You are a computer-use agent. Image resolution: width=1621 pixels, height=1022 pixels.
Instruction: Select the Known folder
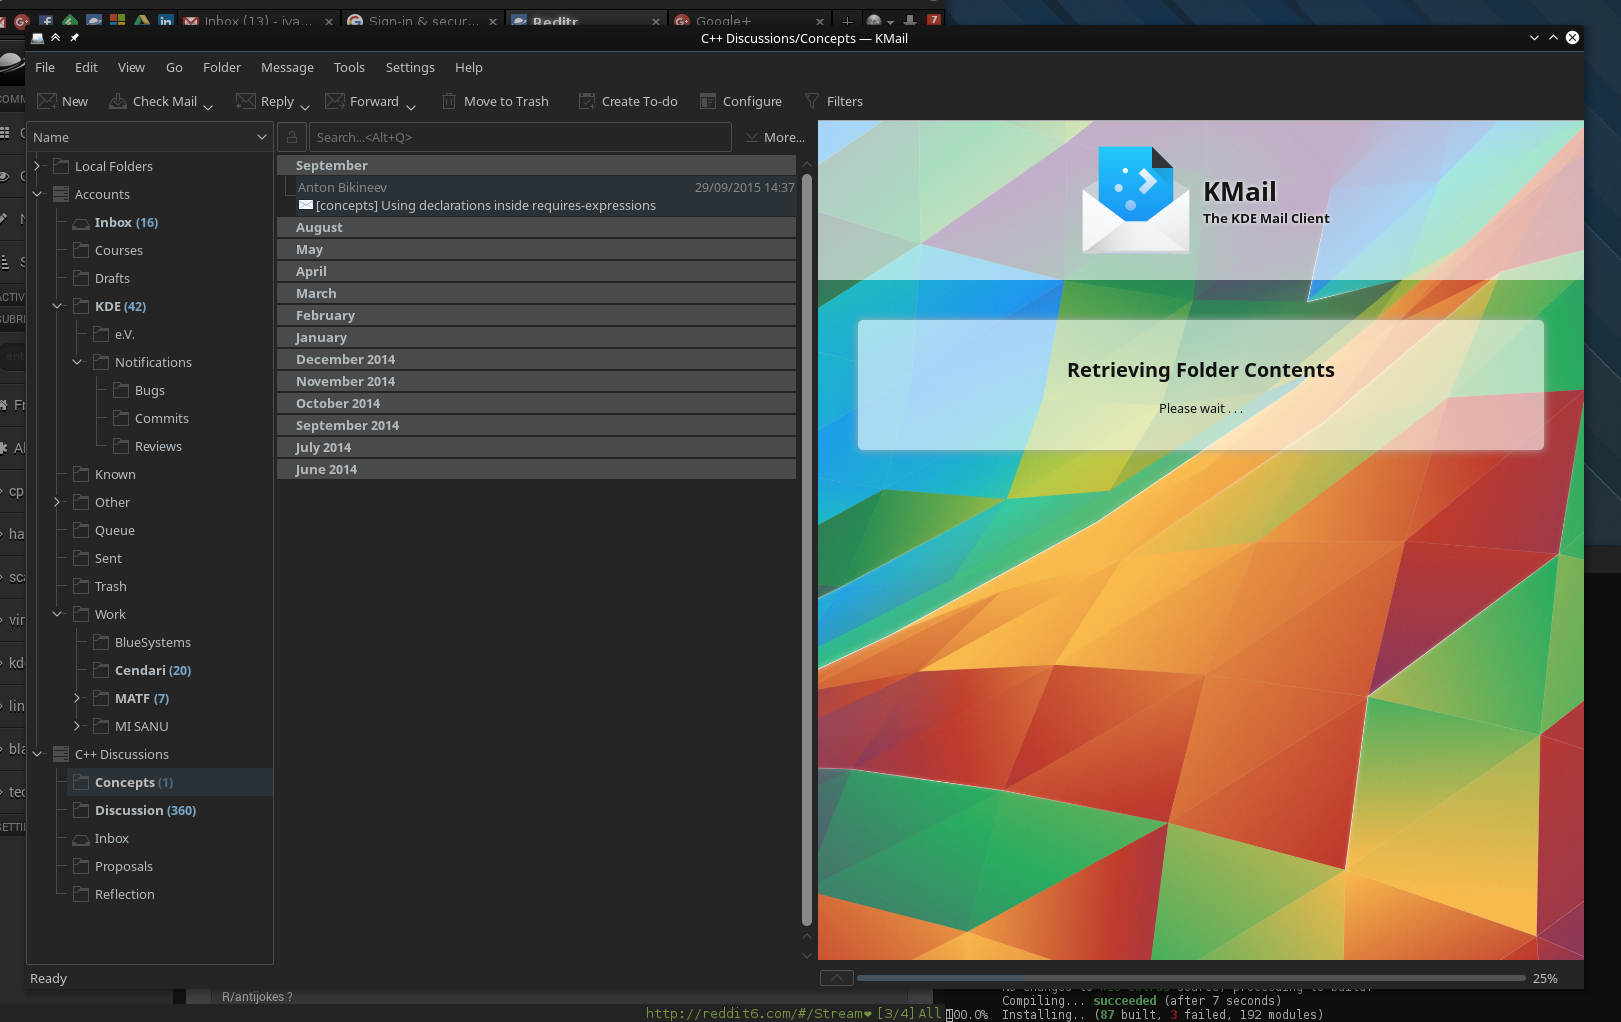pyautogui.click(x=115, y=474)
